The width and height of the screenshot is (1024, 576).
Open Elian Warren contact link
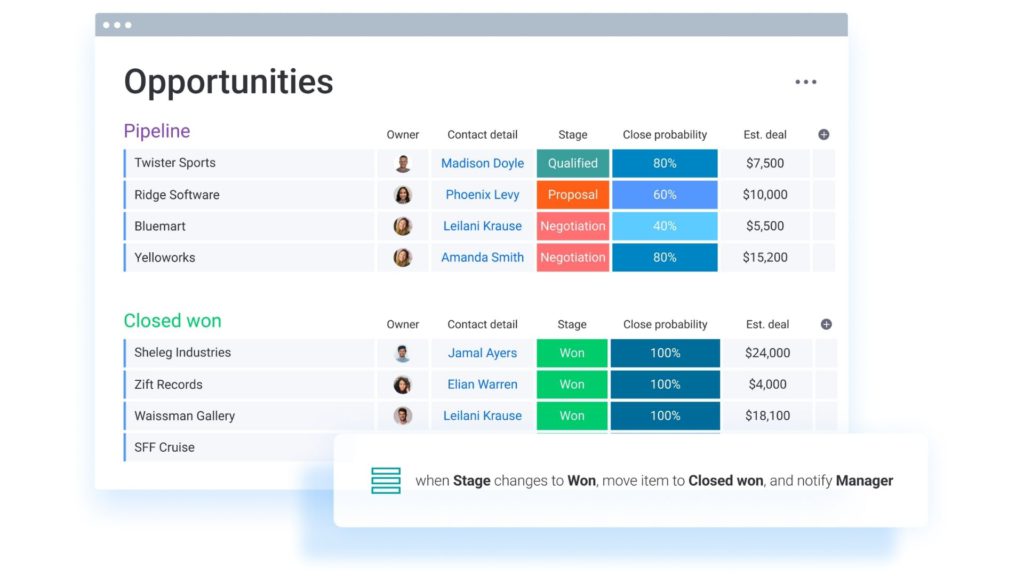tap(482, 385)
